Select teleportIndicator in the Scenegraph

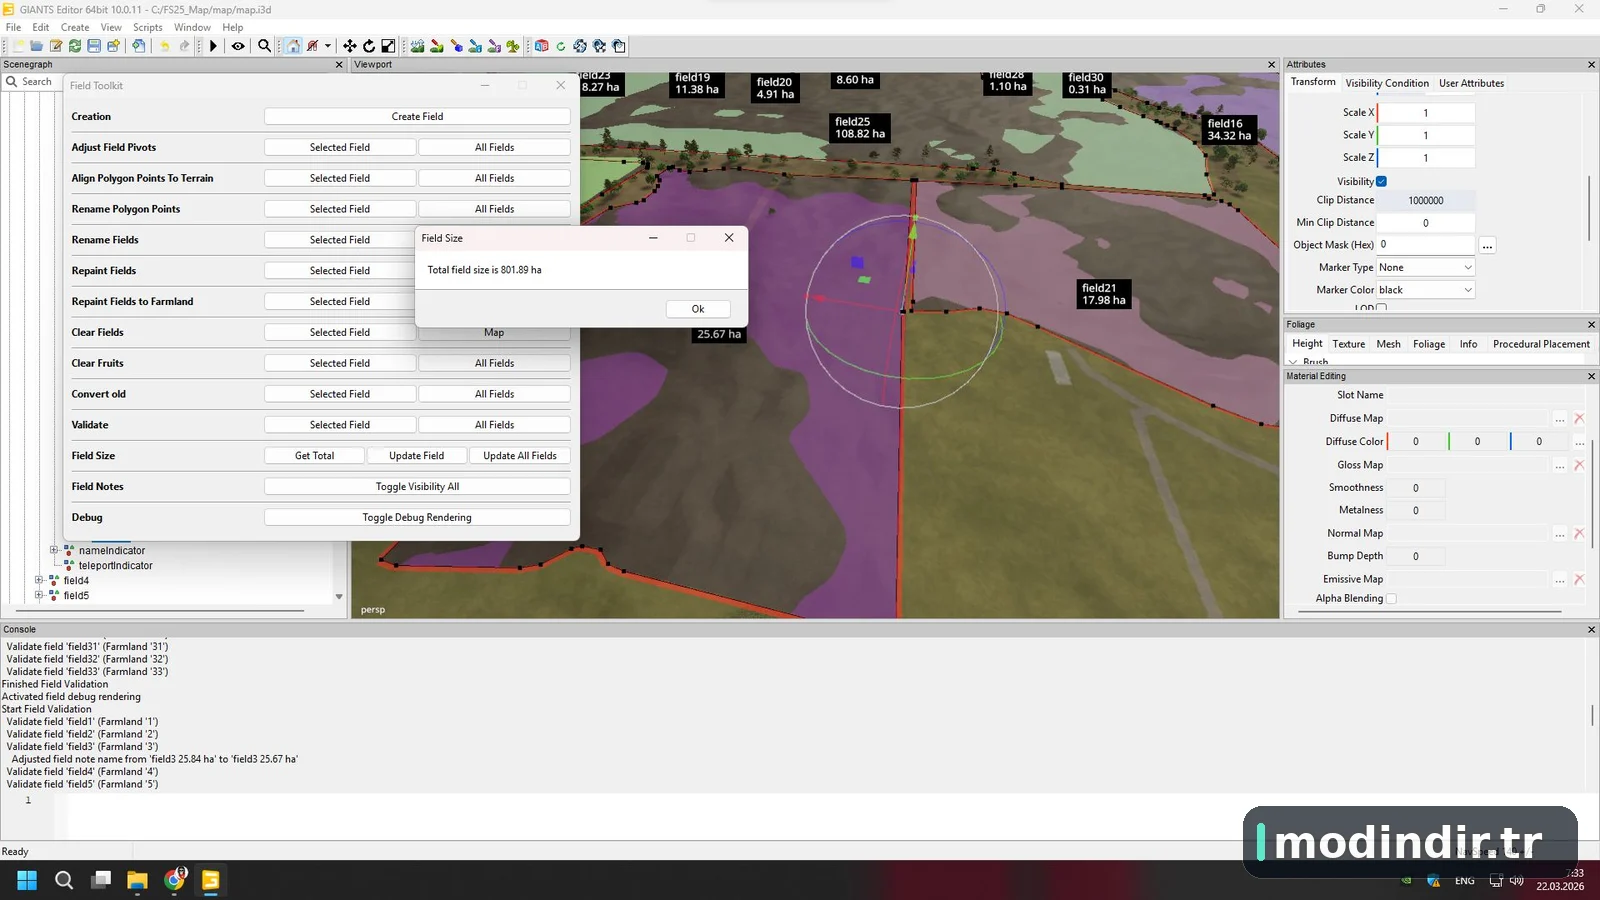point(116,565)
